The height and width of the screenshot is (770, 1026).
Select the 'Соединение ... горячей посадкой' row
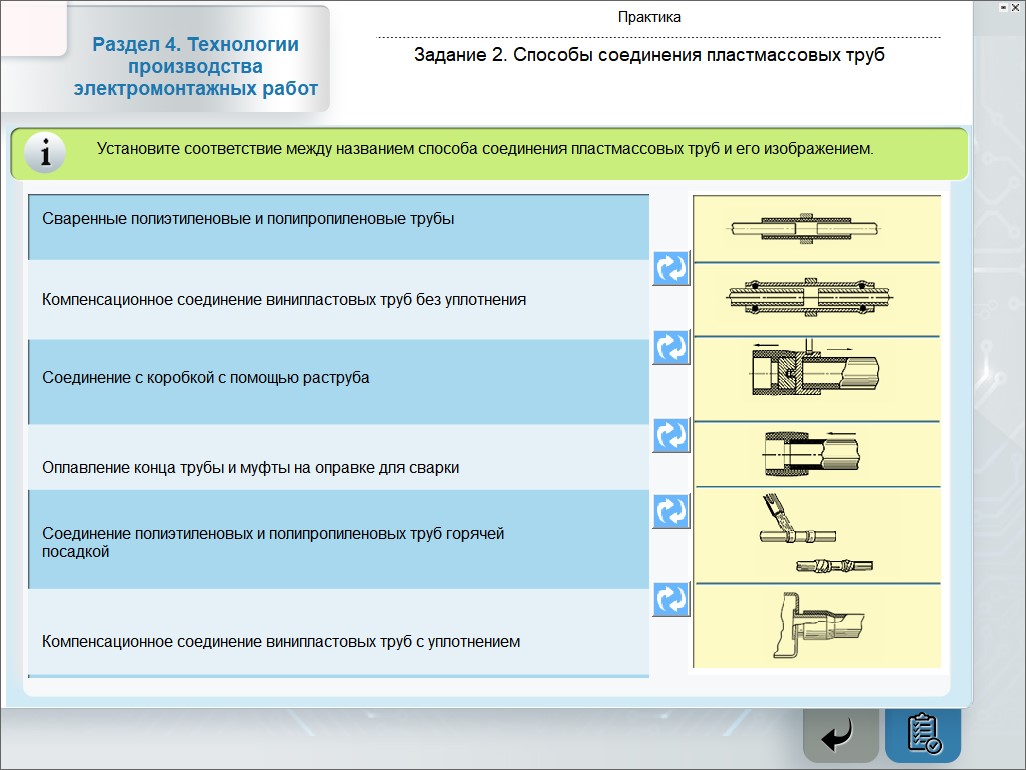coord(338,542)
